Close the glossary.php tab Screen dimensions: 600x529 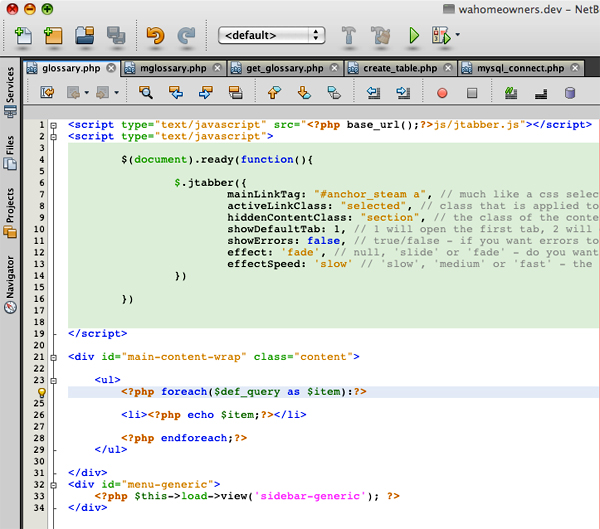(111, 68)
